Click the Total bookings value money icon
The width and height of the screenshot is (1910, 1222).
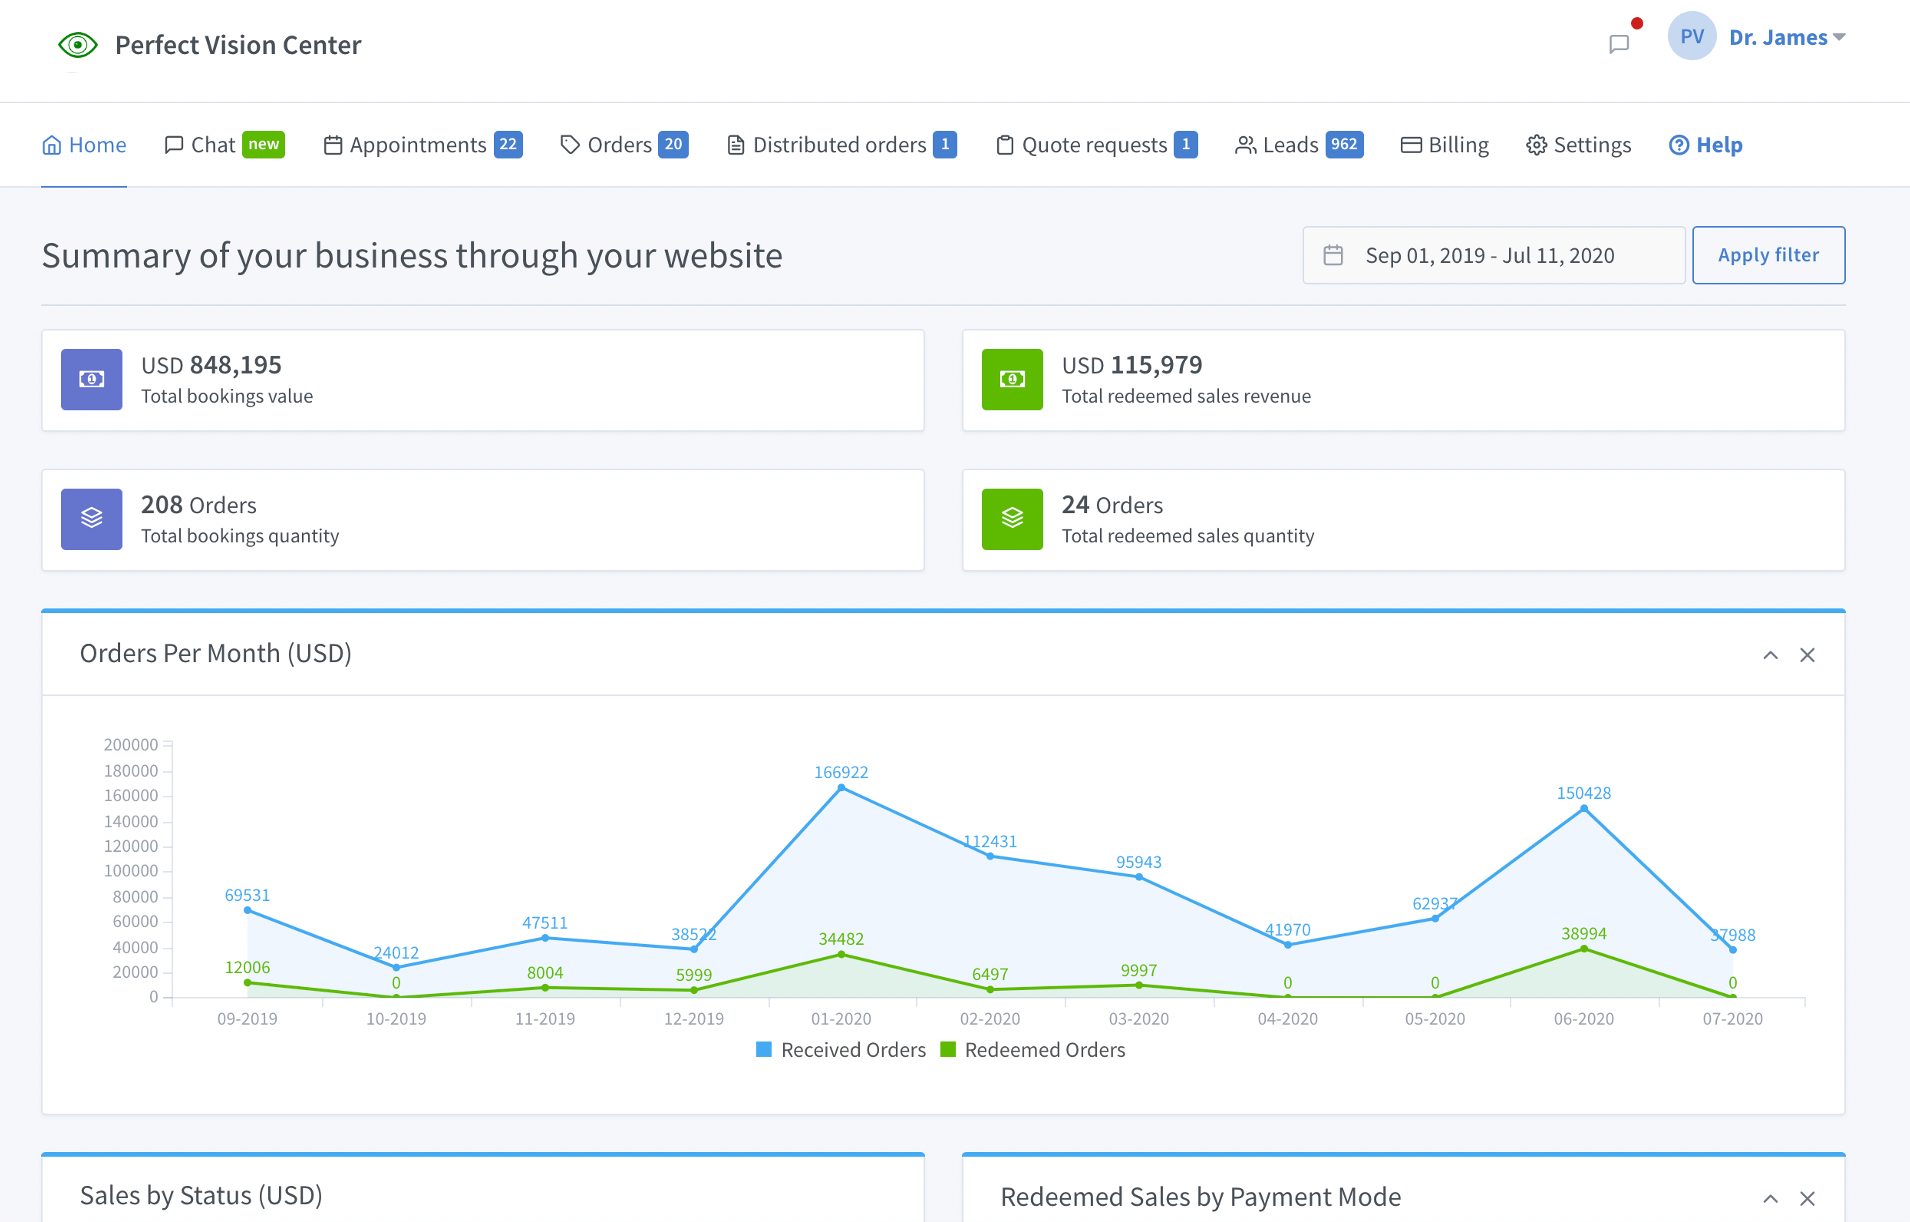(92, 379)
